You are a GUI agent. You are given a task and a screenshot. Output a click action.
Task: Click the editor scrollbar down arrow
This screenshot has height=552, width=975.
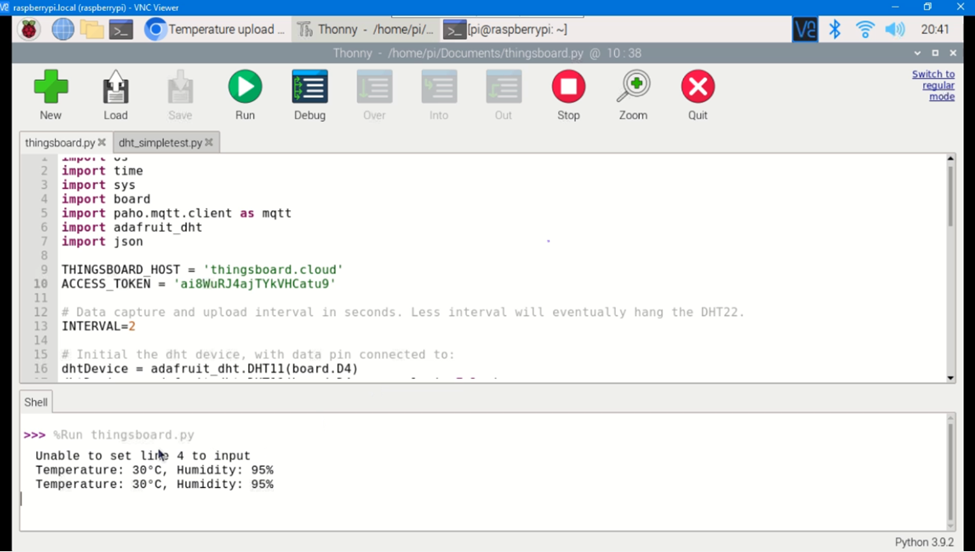pyautogui.click(x=950, y=378)
